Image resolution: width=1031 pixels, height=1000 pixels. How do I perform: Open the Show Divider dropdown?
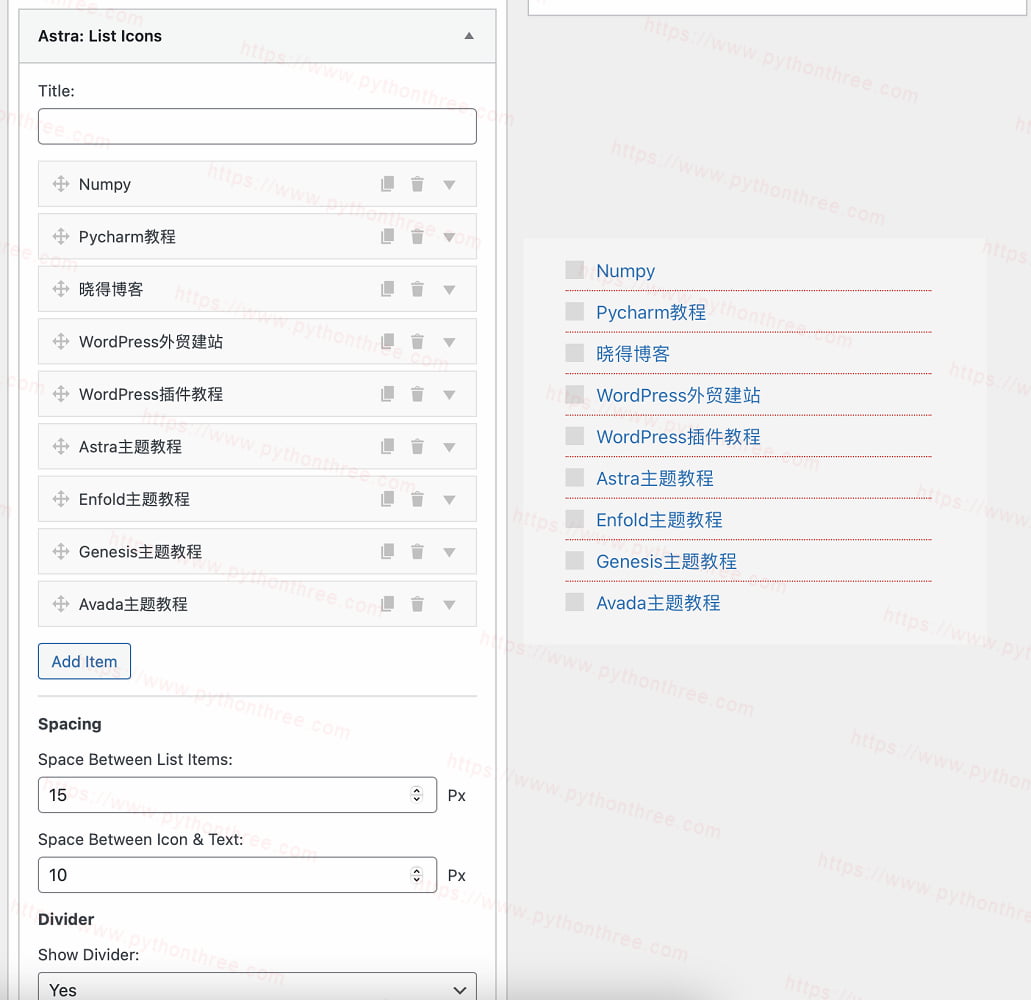click(257, 988)
